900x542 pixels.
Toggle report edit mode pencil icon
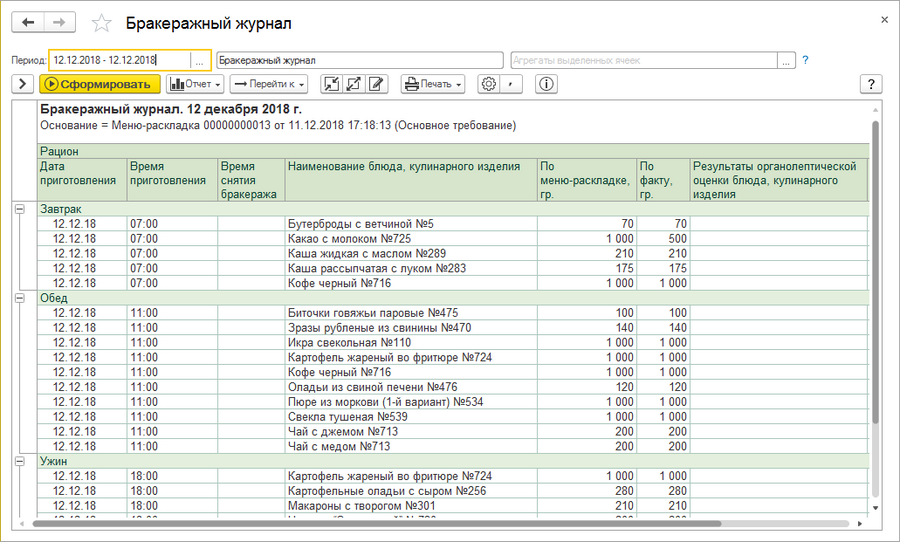376,84
